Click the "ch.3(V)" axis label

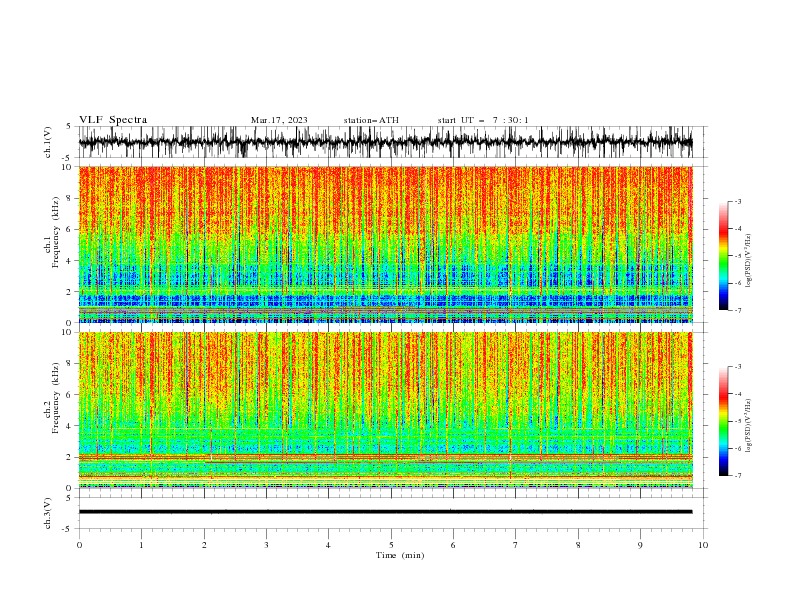[48, 513]
